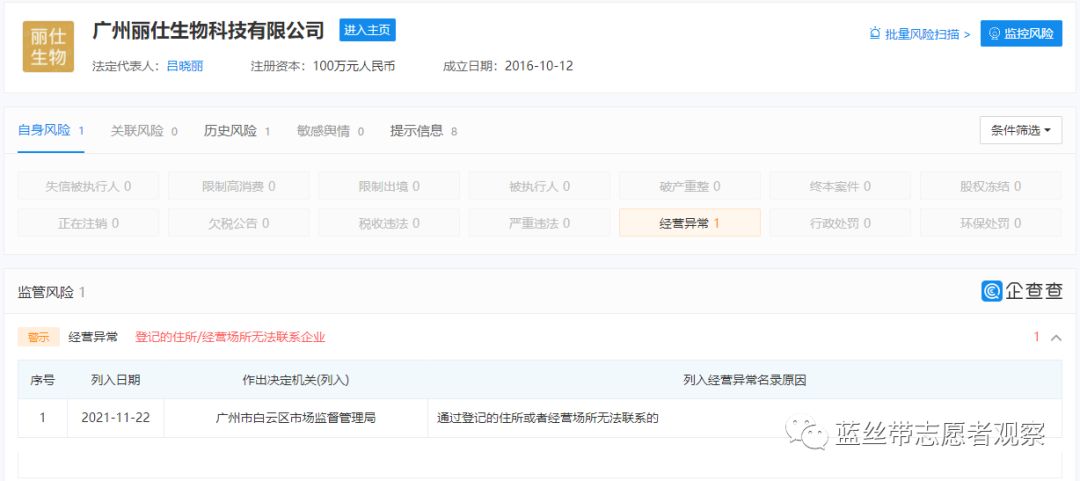Click the 列入经营异常名录原因 column header
Screen dimensions: 1080x481
[x=745, y=380]
